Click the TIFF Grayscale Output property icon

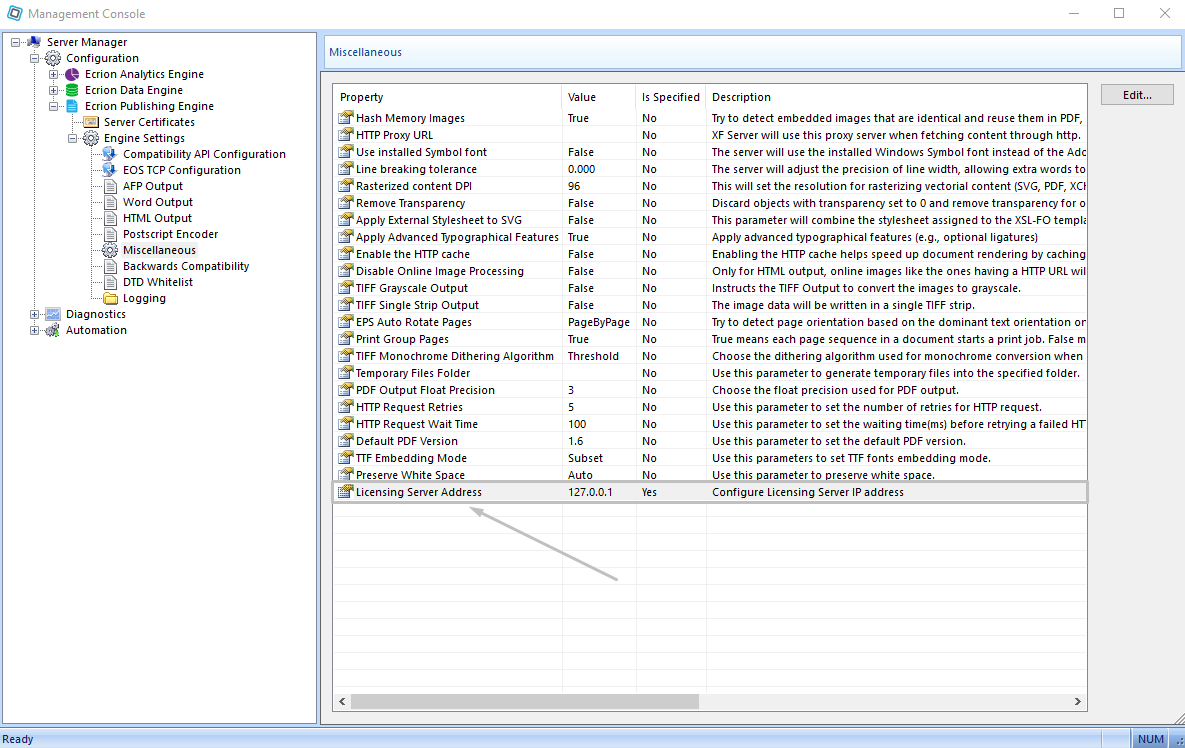[x=345, y=288]
